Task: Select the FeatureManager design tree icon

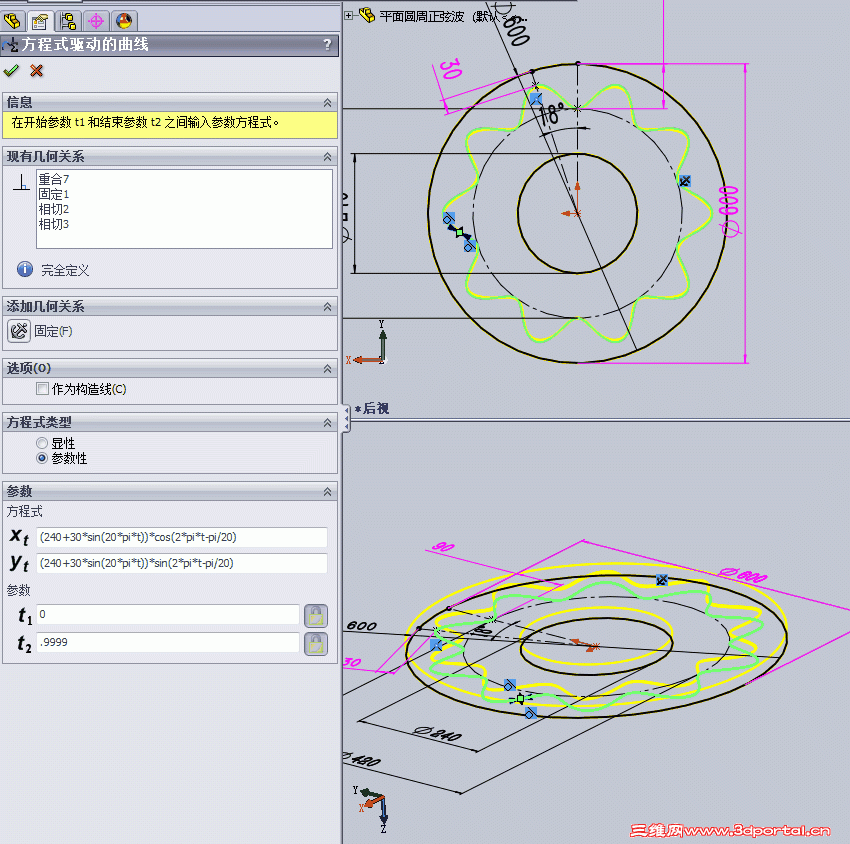Action: [x=12, y=20]
